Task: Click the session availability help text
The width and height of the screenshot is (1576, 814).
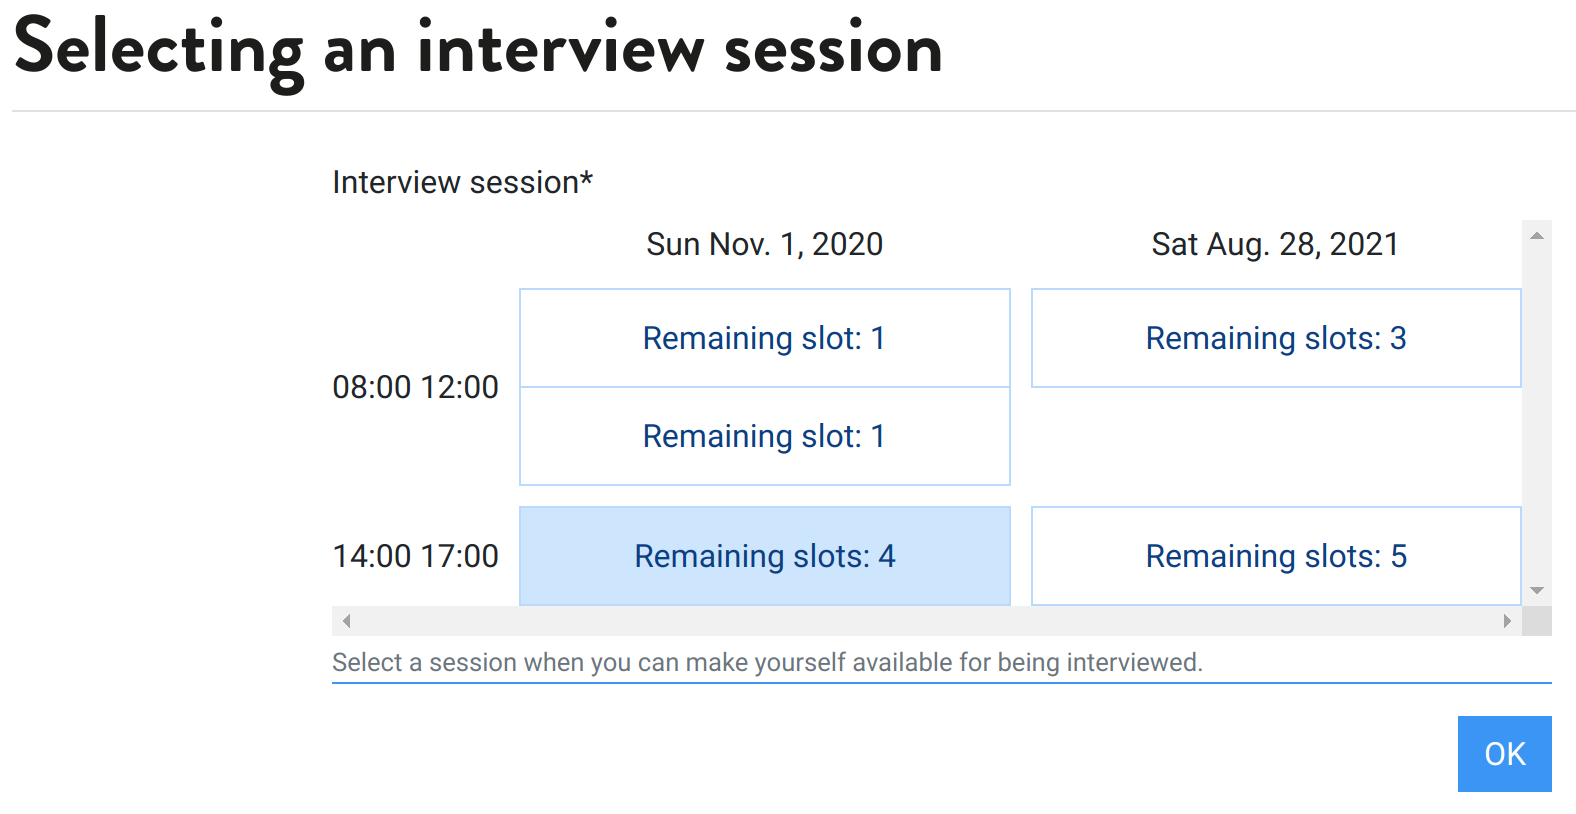Action: coord(767,662)
